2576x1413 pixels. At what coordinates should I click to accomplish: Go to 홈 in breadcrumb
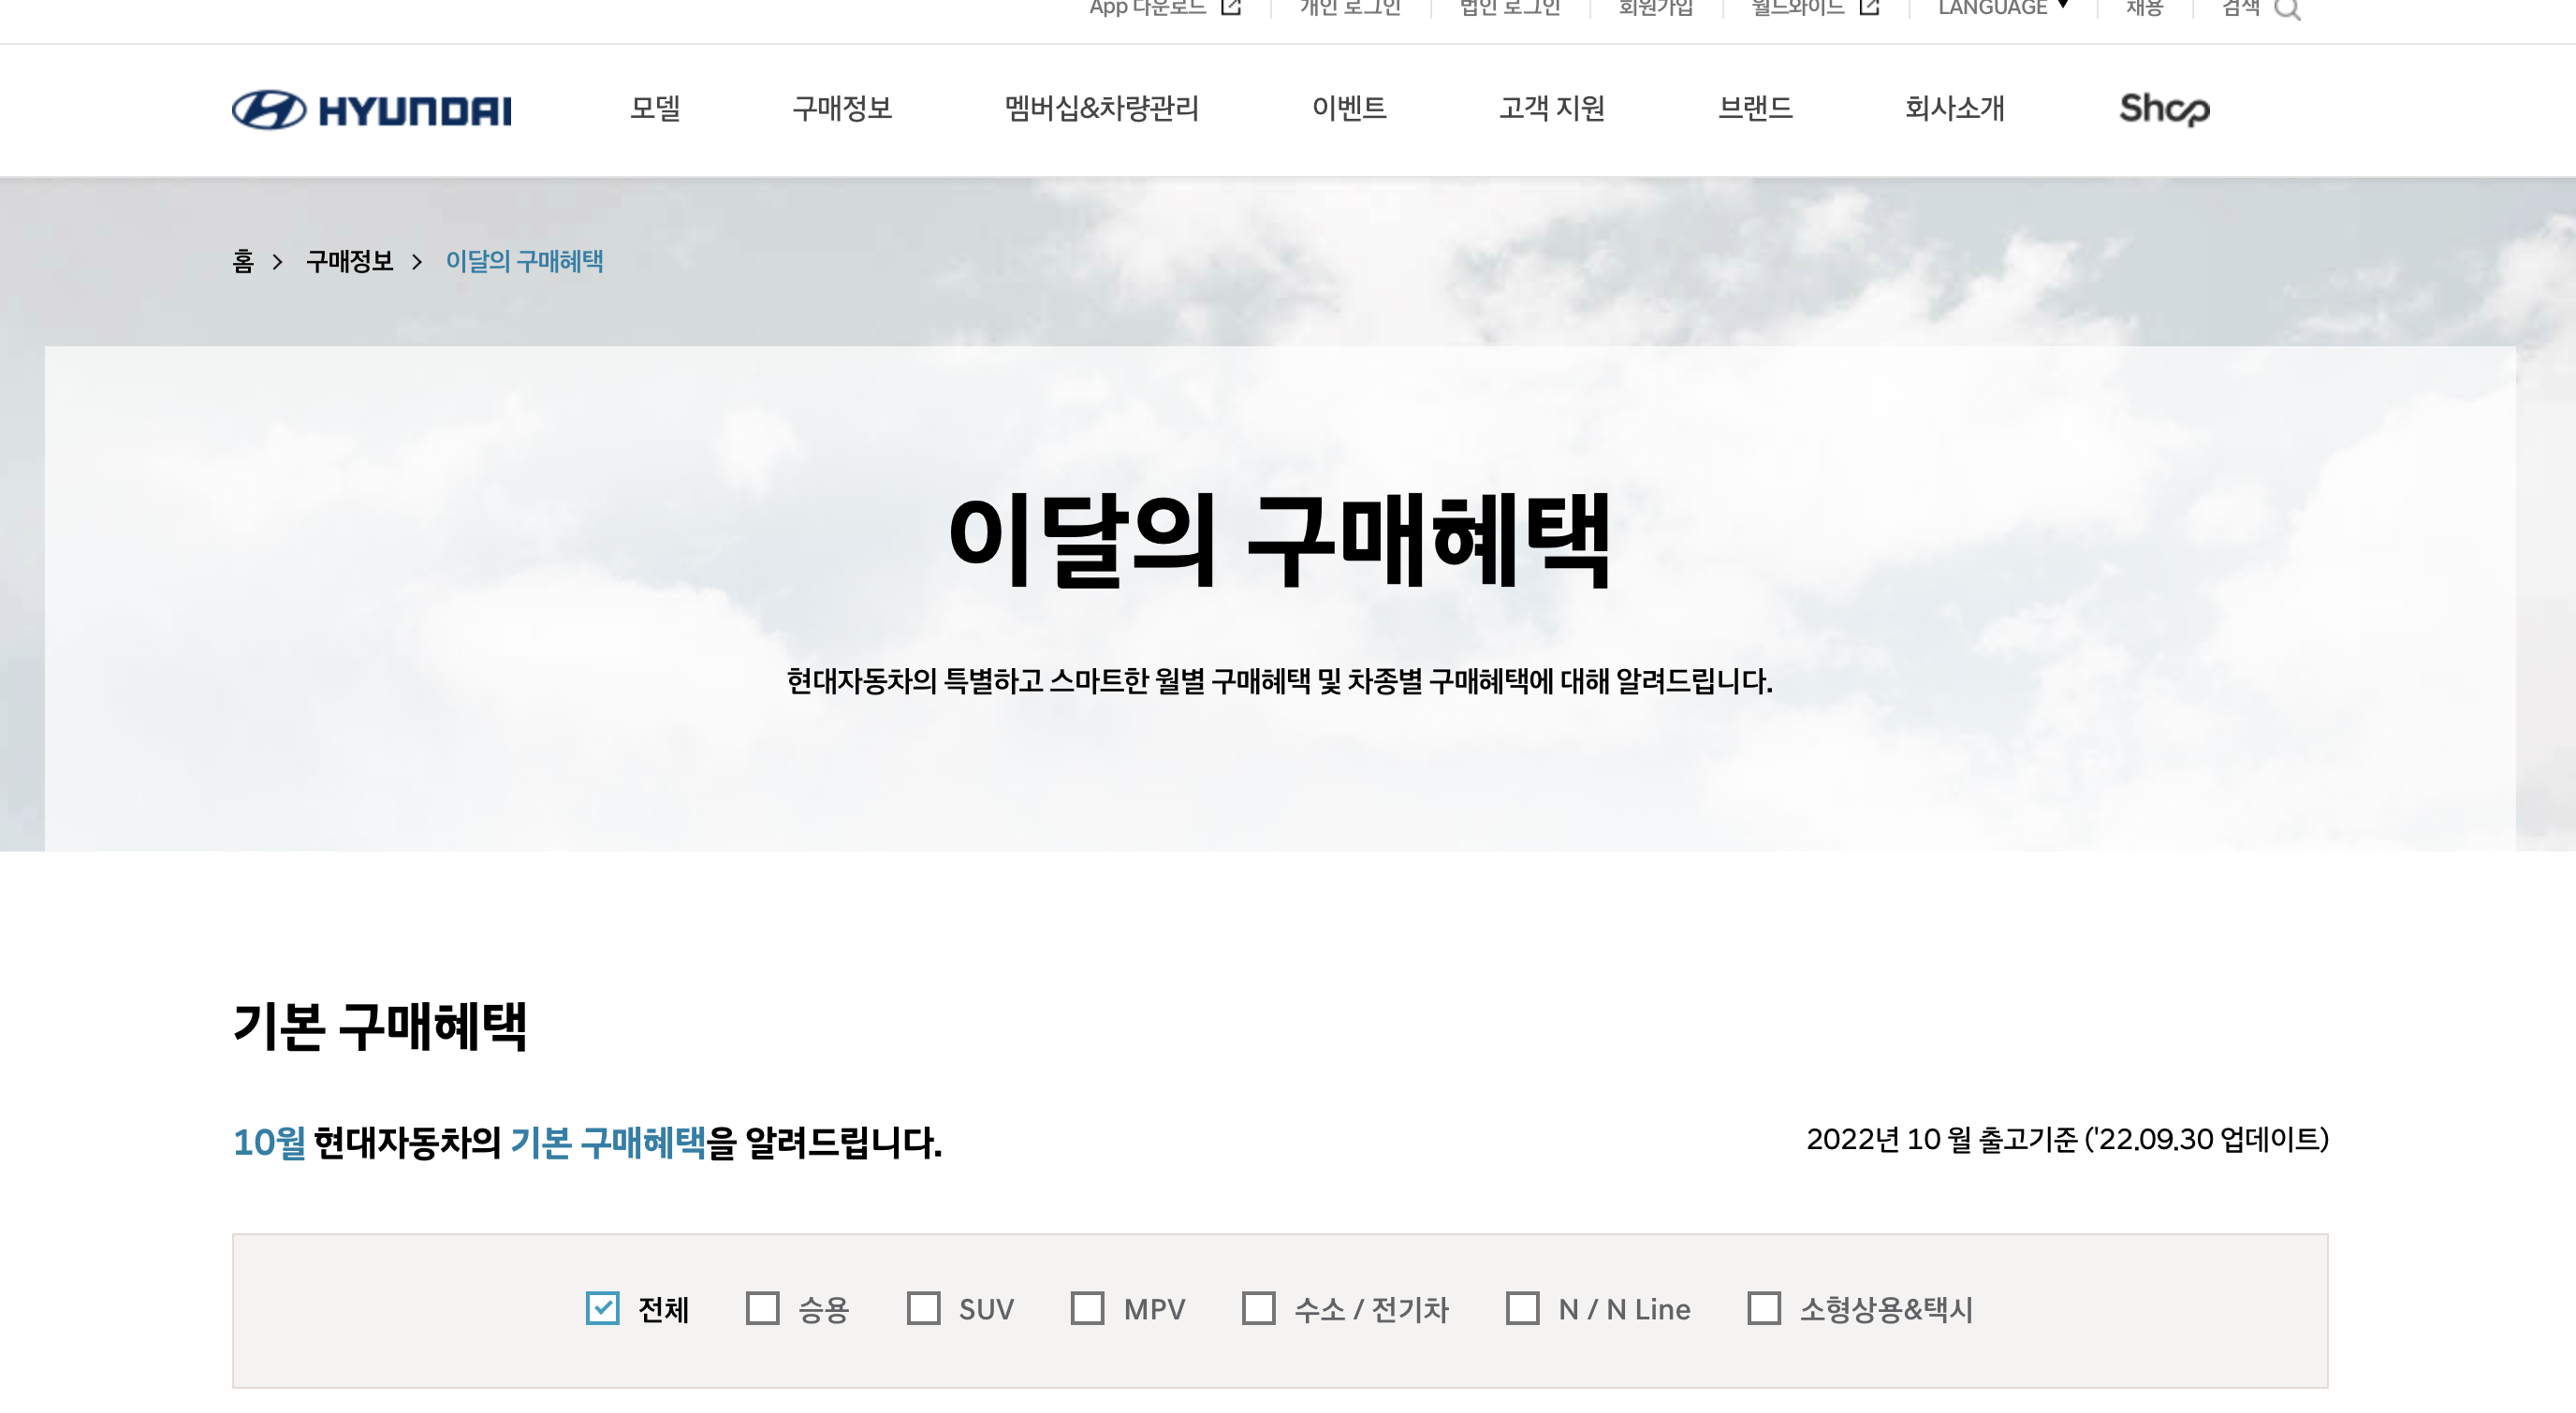(x=243, y=262)
